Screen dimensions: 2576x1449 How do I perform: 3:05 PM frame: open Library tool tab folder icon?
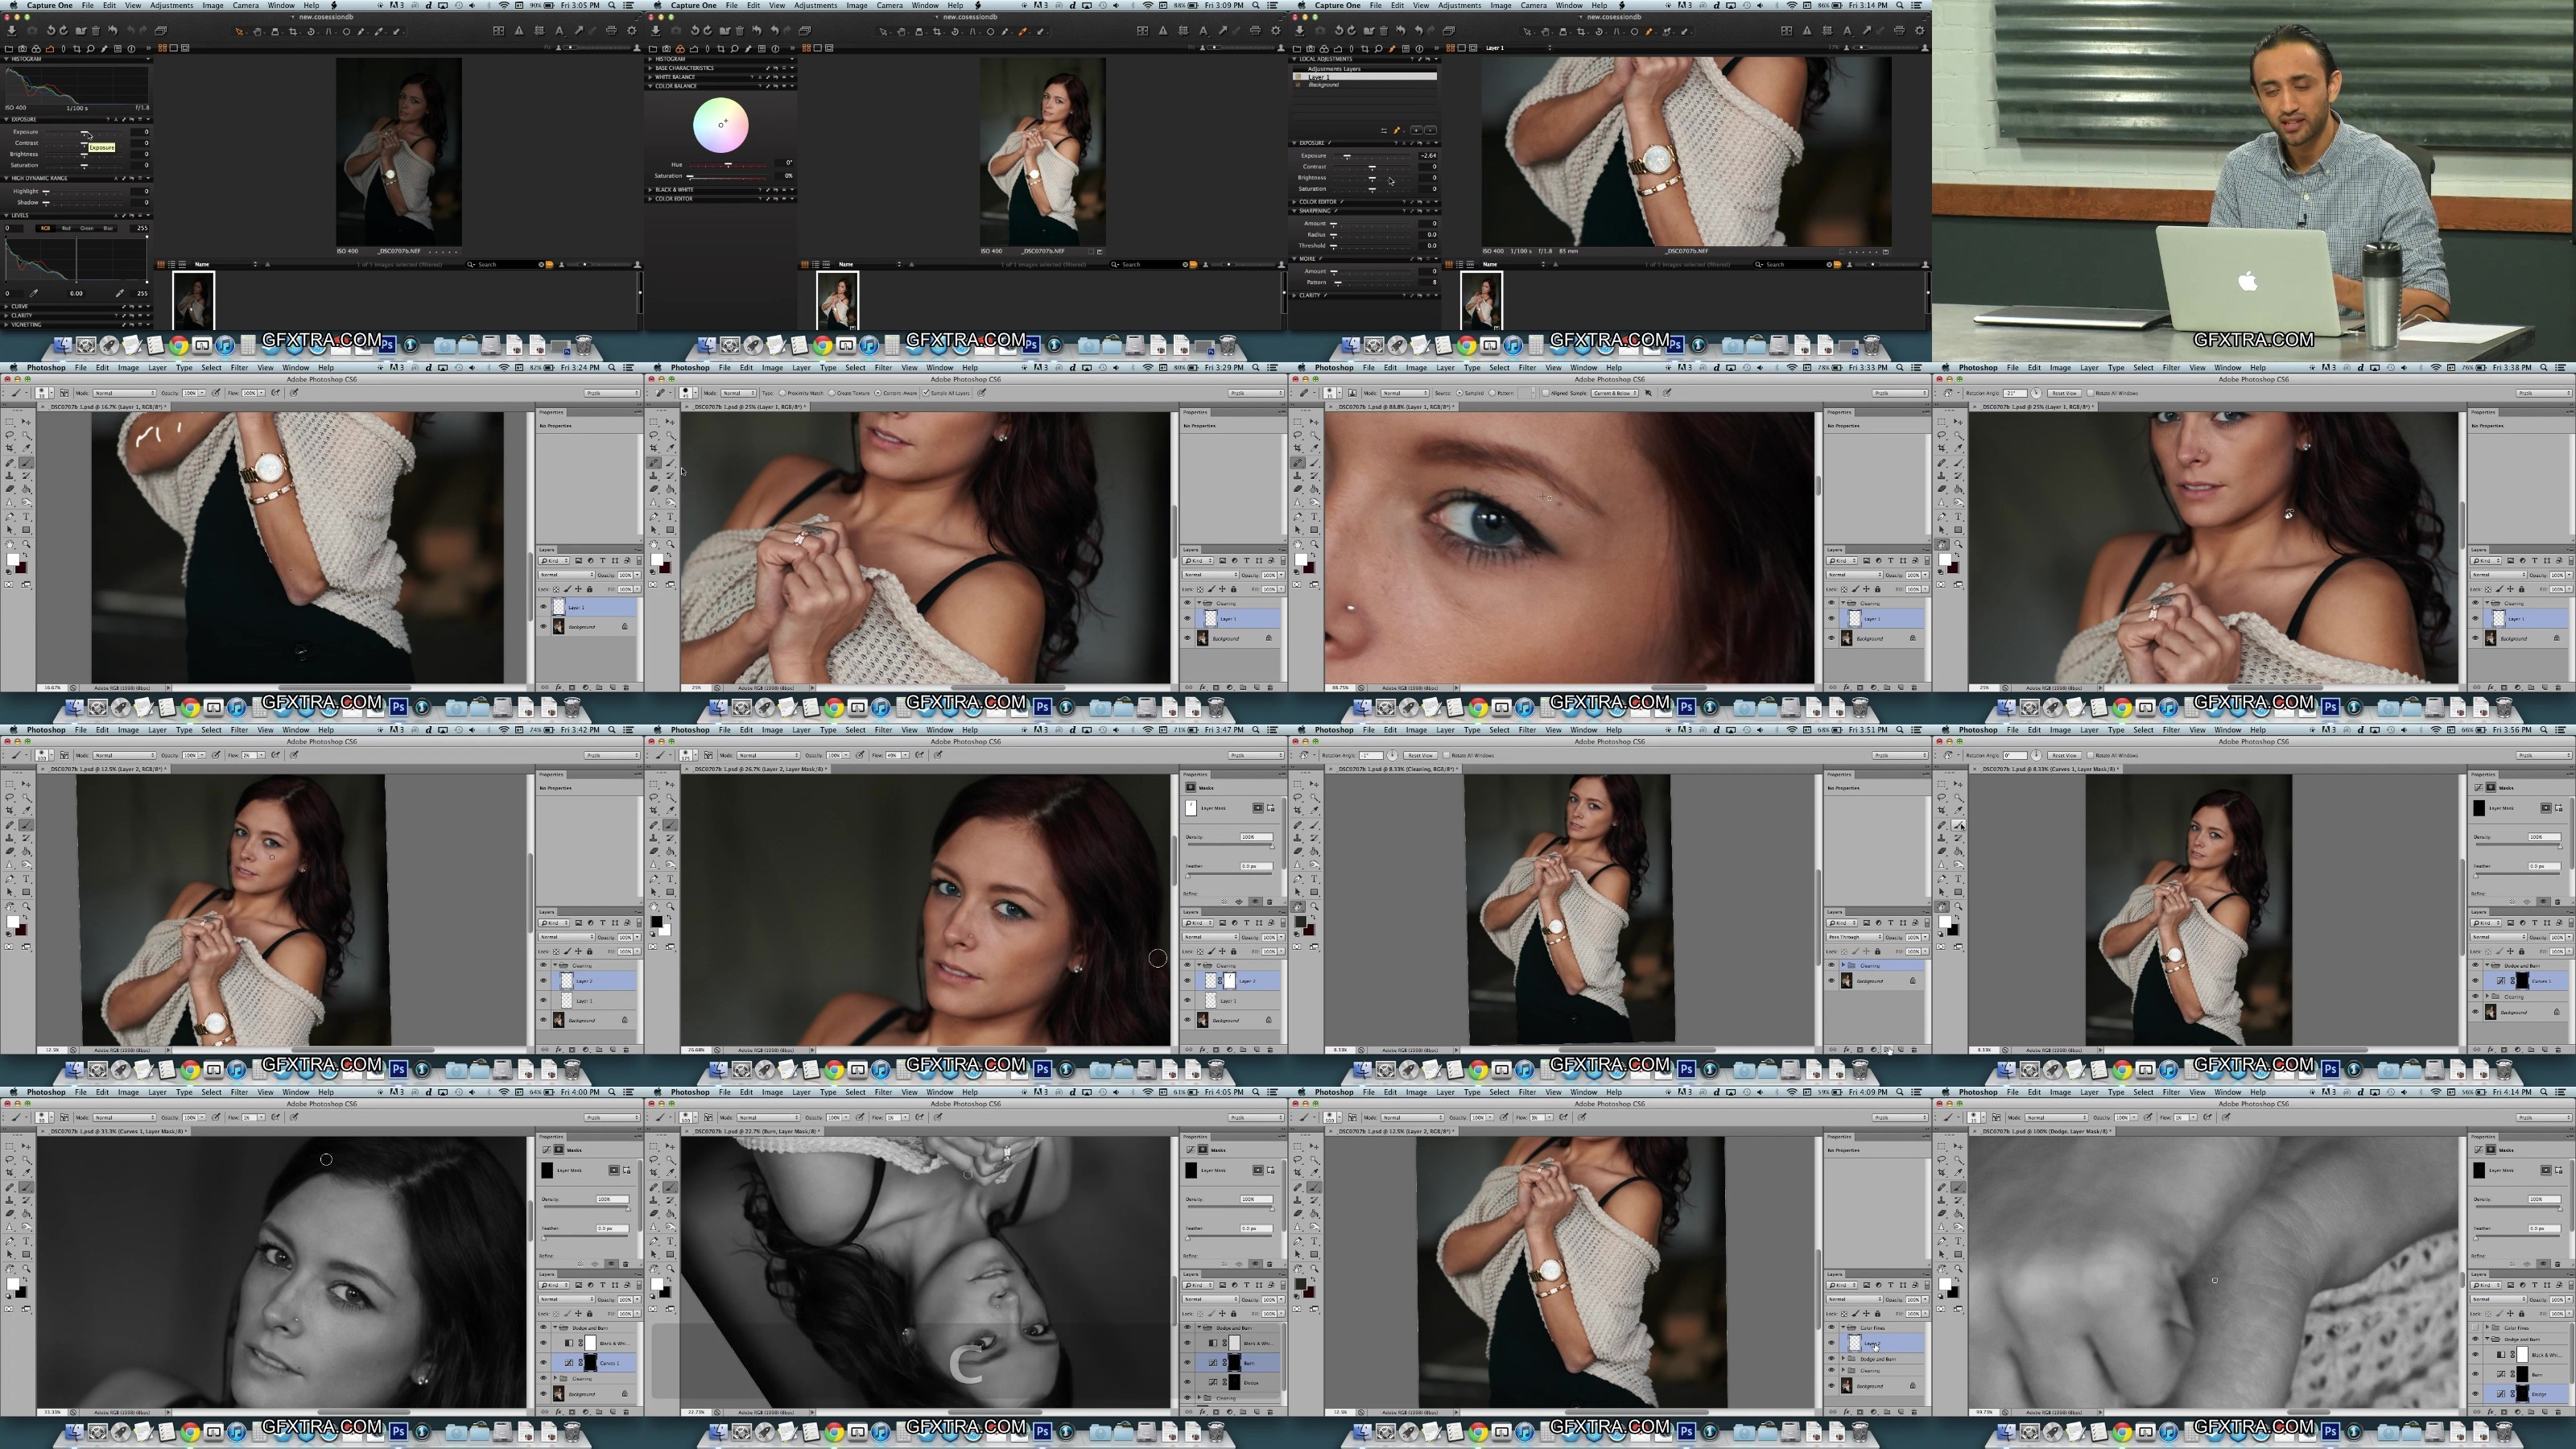[x=9, y=48]
